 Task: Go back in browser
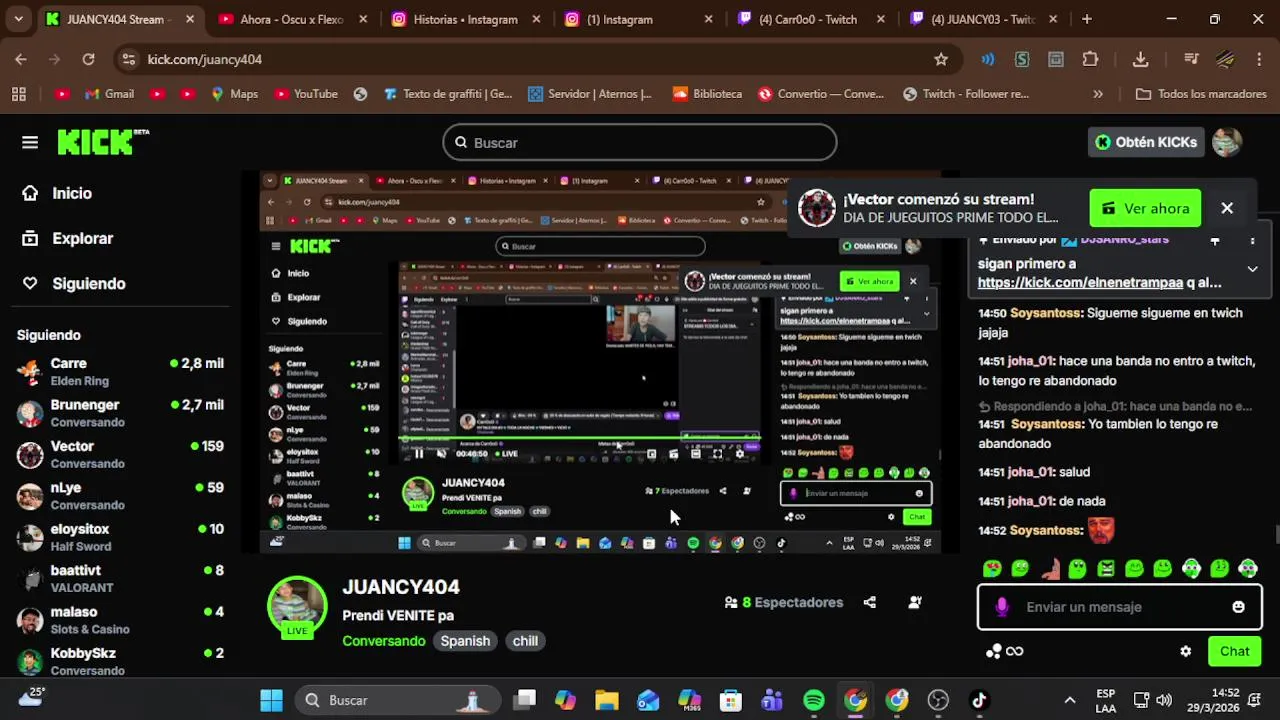[x=21, y=59]
